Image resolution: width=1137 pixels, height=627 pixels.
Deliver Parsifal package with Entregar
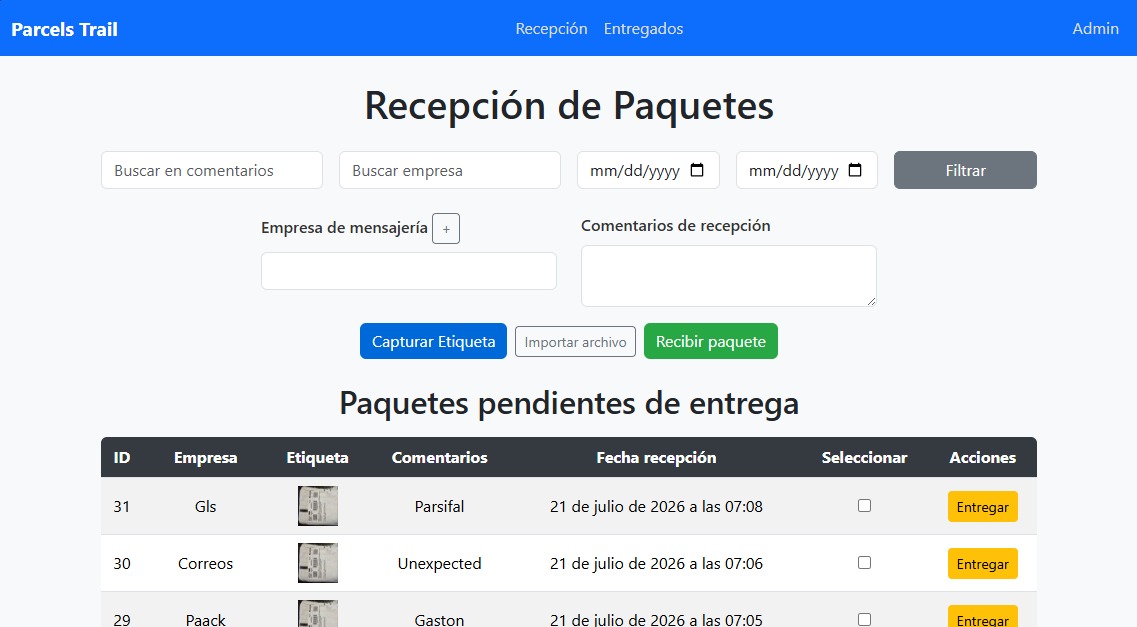pyautogui.click(x=983, y=507)
